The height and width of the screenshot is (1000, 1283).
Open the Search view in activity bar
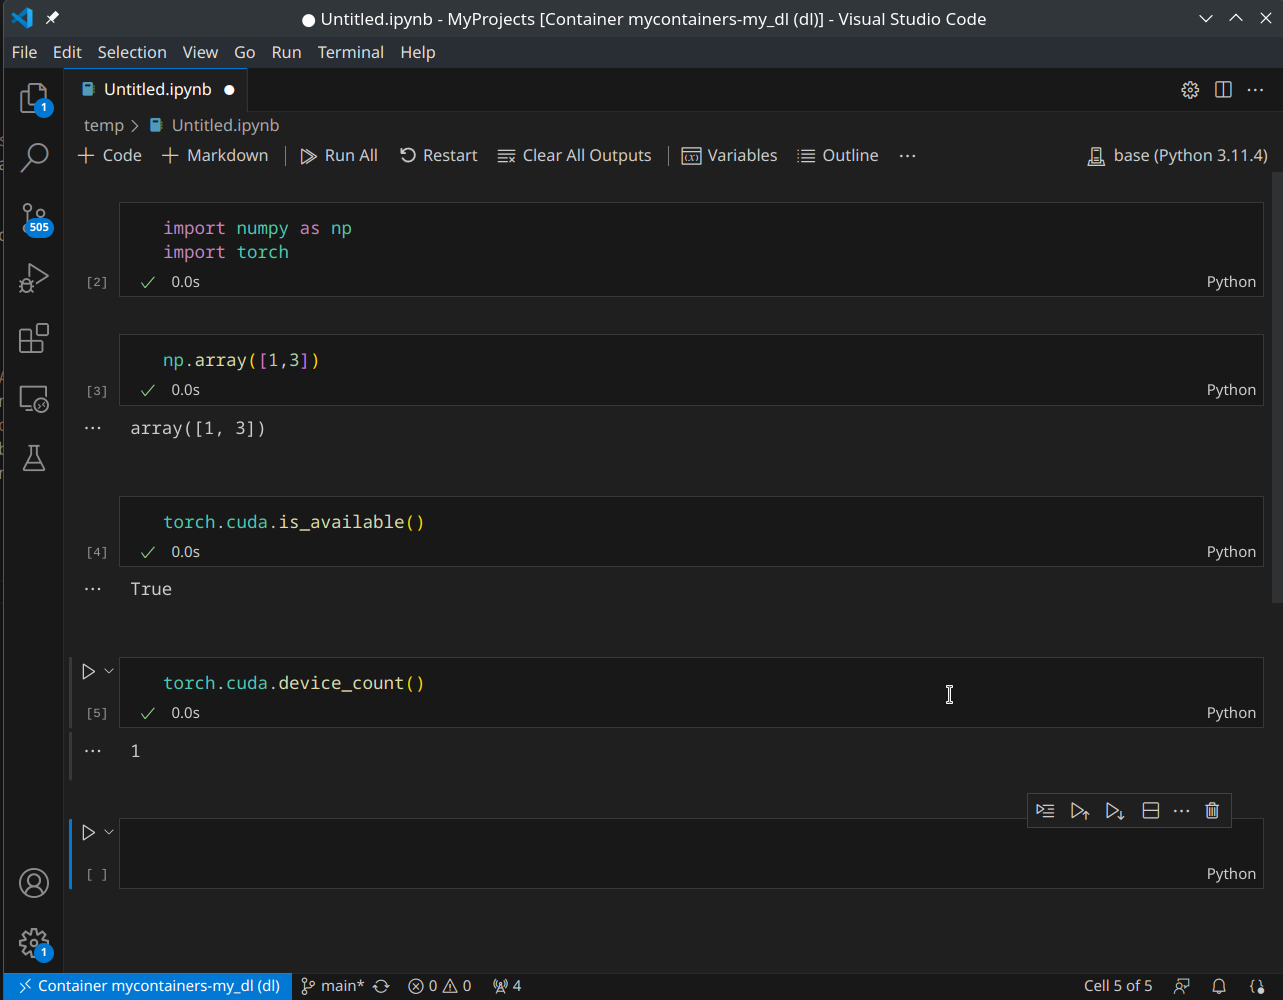(34, 157)
